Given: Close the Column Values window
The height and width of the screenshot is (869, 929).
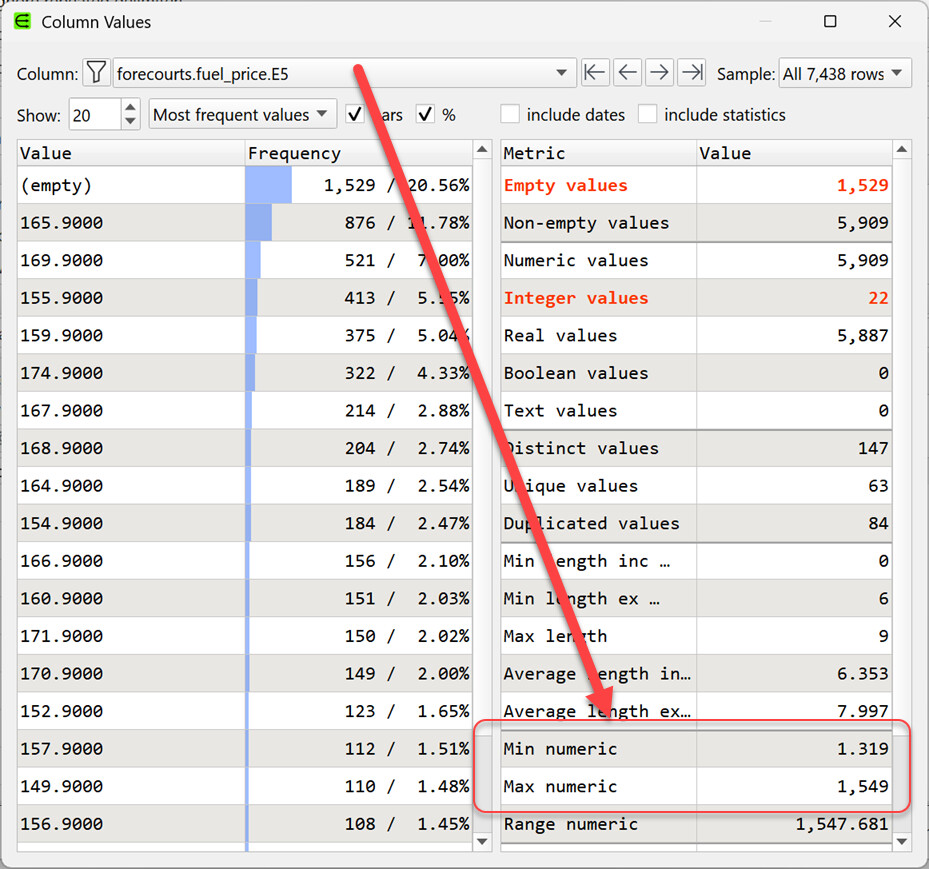Looking at the screenshot, I should tap(895, 21).
